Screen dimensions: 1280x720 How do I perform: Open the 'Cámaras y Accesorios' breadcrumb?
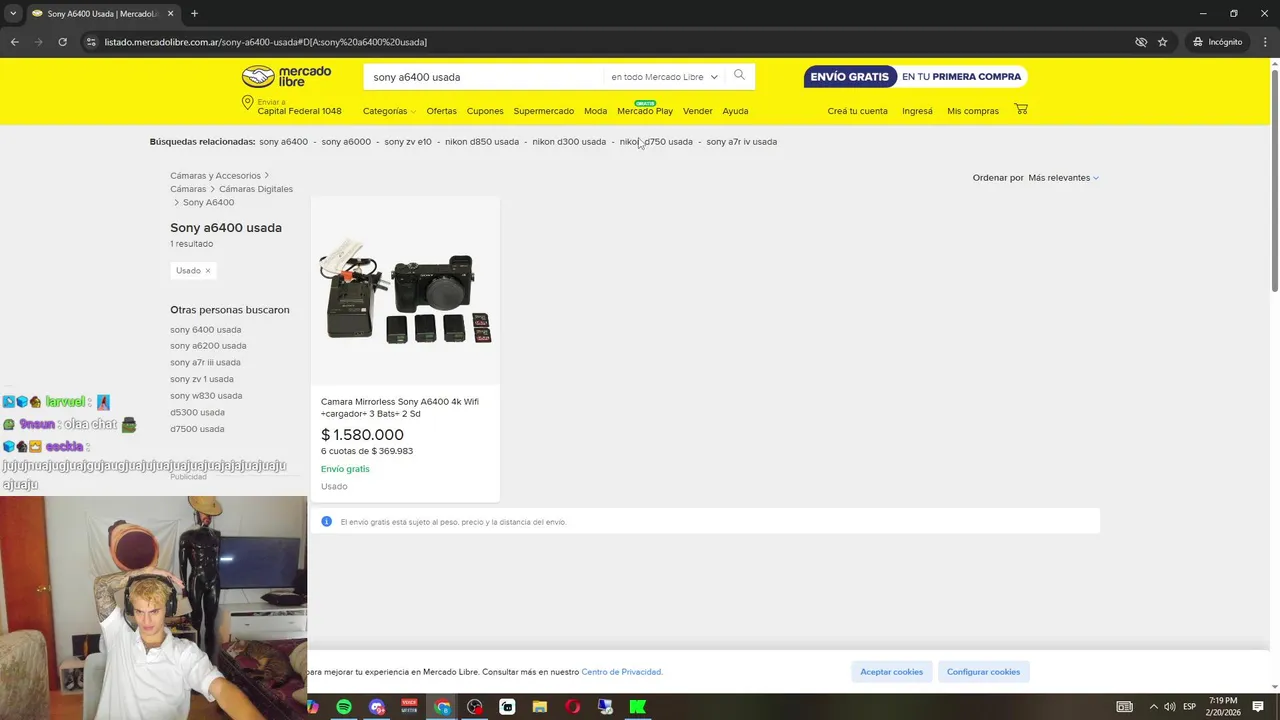pos(215,176)
